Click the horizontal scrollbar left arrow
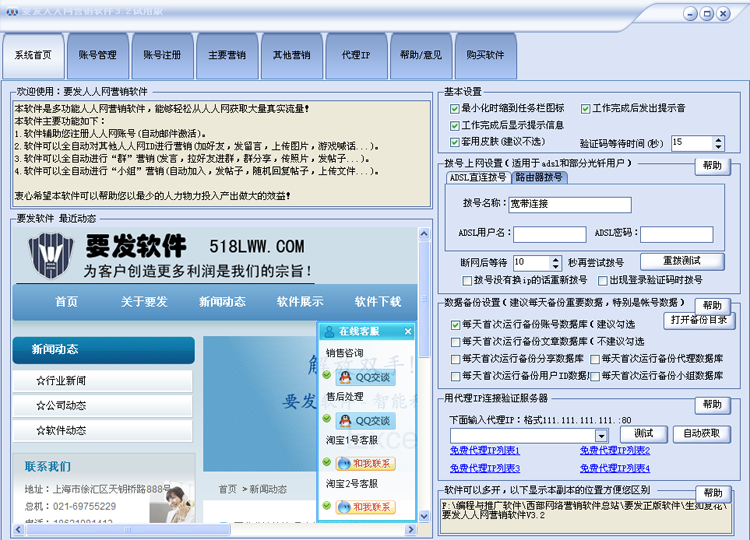The width and height of the screenshot is (750, 540). click(19, 529)
